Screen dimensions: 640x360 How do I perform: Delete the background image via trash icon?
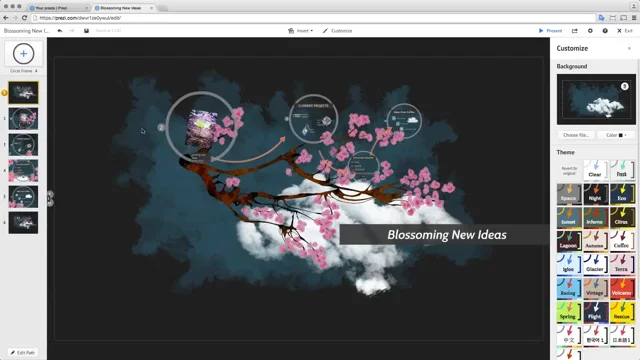[x=624, y=87]
